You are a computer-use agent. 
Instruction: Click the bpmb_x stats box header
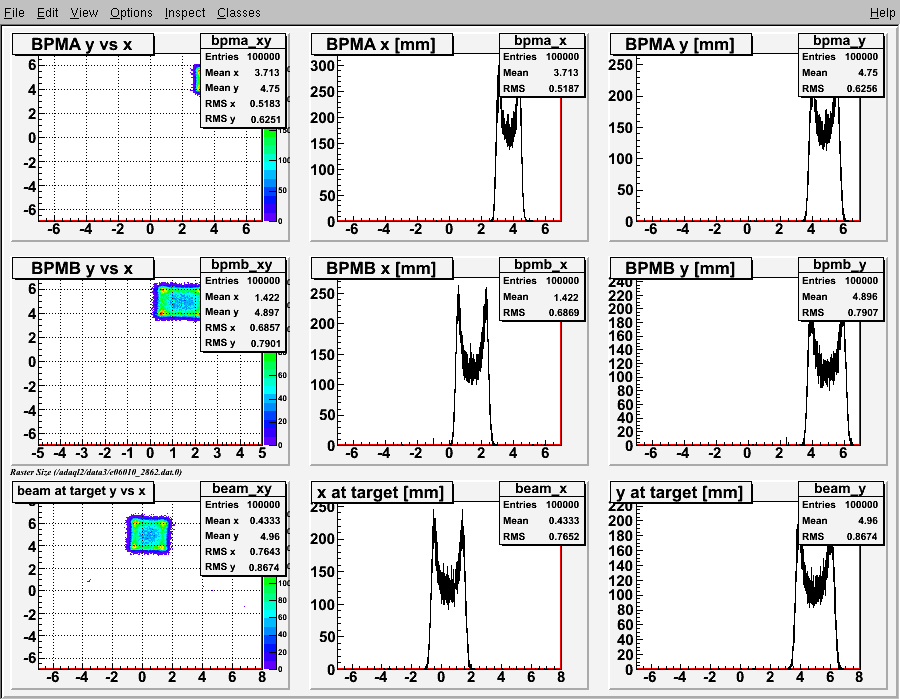541,265
